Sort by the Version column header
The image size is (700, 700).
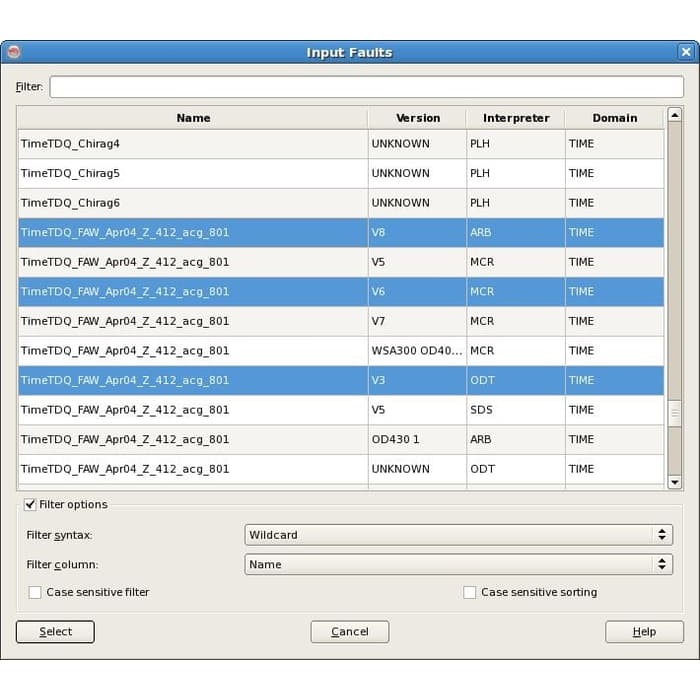[417, 118]
